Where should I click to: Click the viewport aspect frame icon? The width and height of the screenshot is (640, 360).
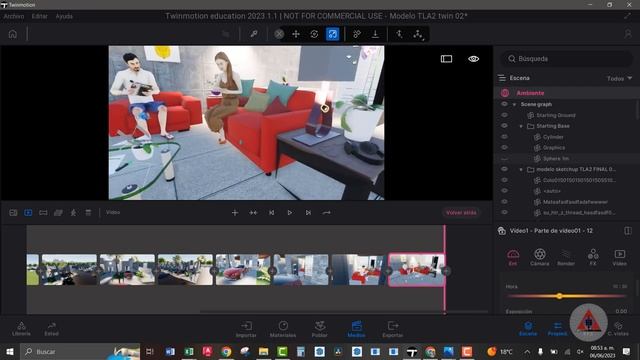(x=446, y=59)
